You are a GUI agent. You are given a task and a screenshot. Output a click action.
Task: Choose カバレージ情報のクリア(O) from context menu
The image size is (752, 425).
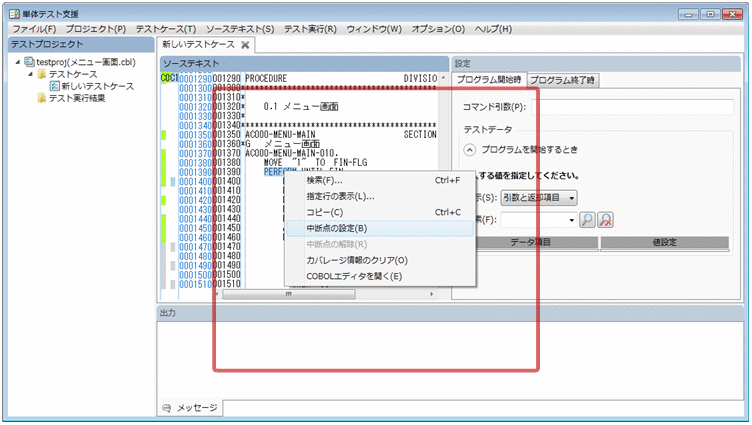[380, 260]
